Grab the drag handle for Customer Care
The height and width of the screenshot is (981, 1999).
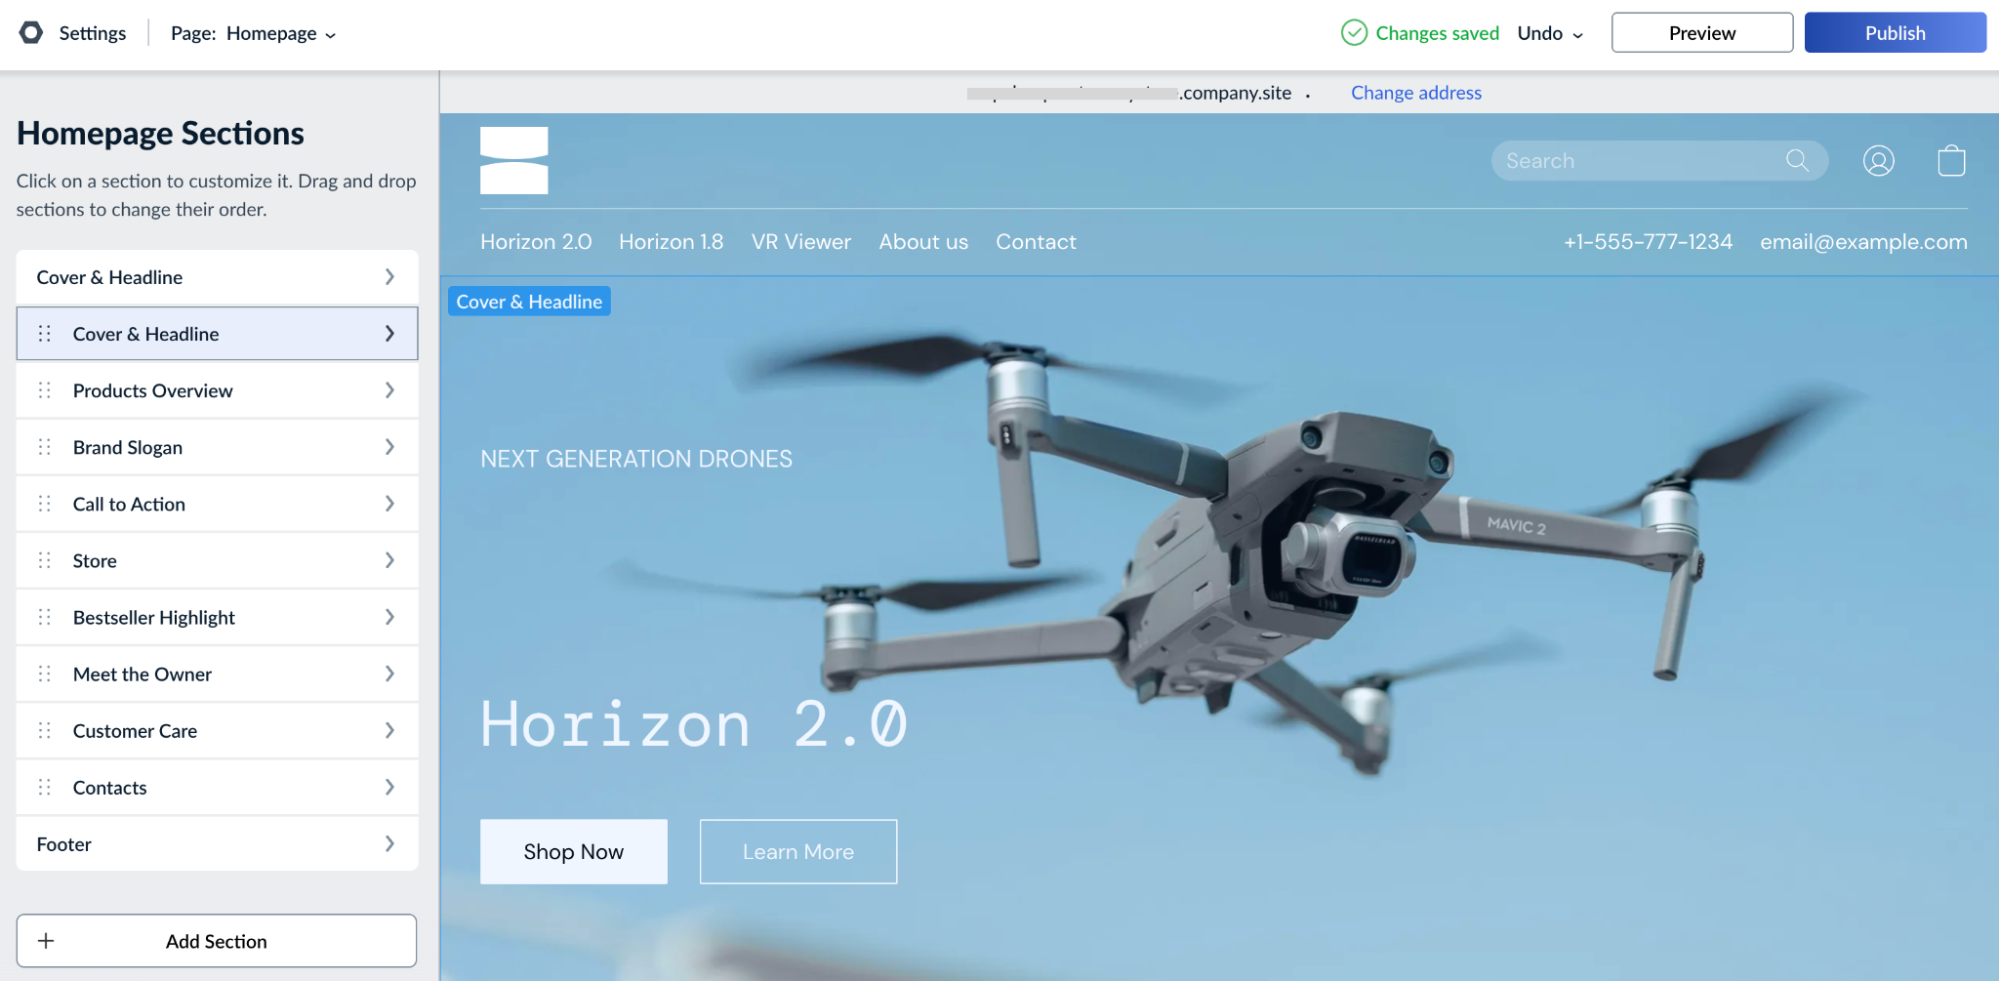pyautogui.click(x=45, y=731)
